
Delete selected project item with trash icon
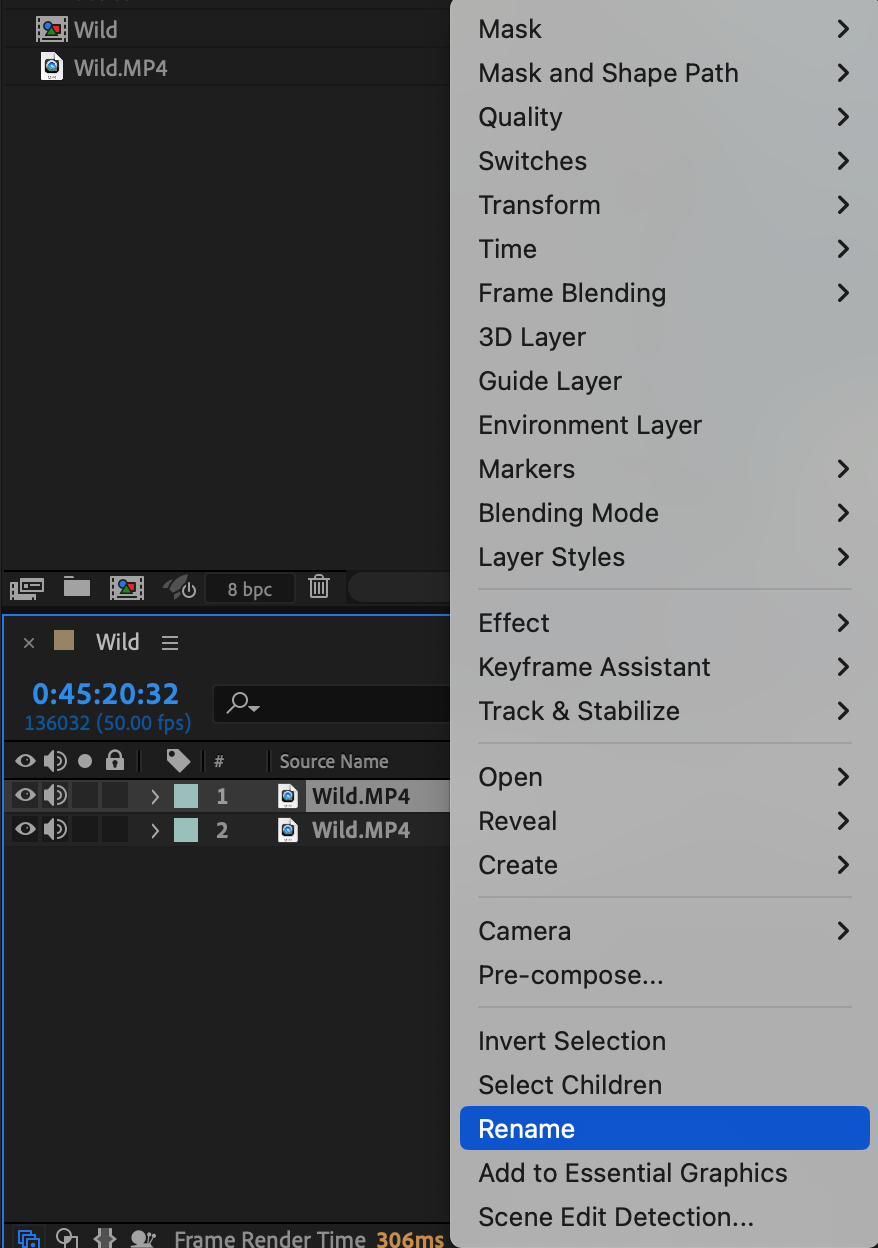point(319,587)
